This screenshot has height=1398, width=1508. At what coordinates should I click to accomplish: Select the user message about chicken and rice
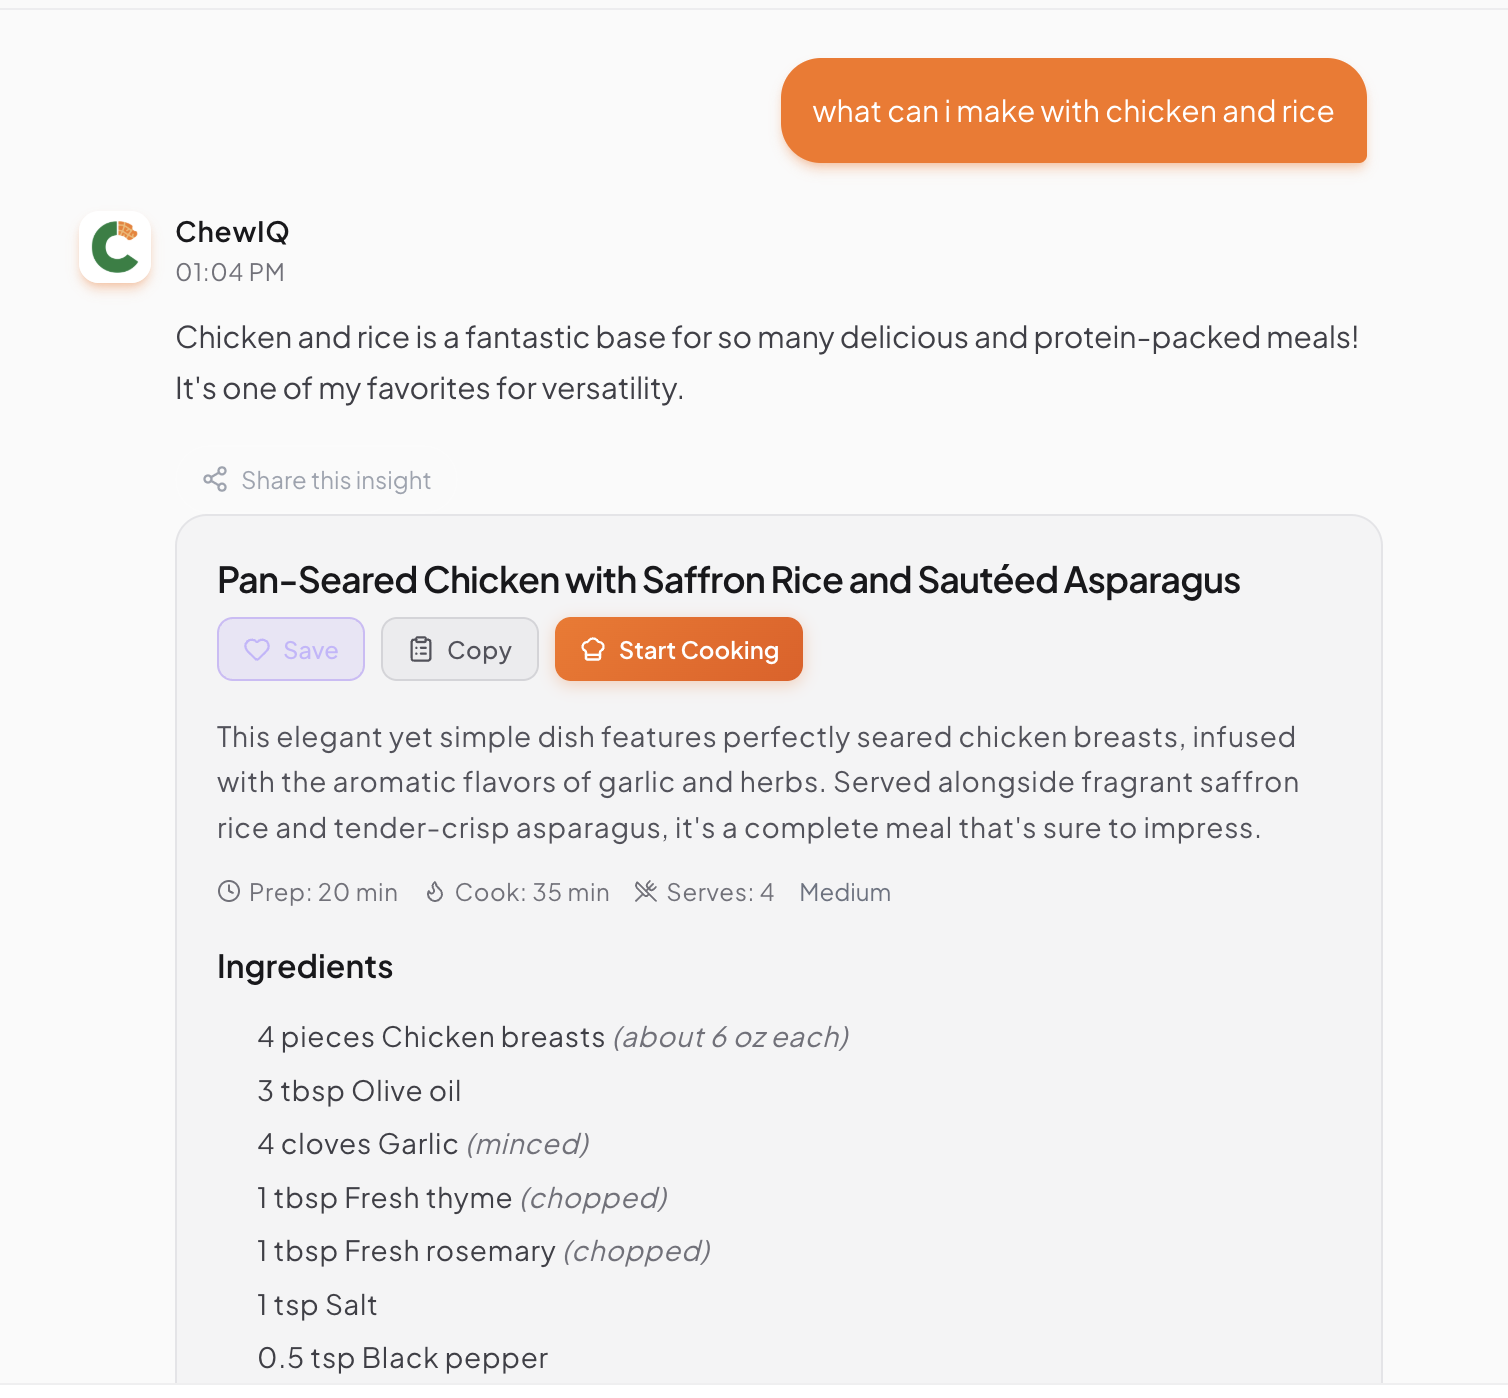(x=1073, y=111)
